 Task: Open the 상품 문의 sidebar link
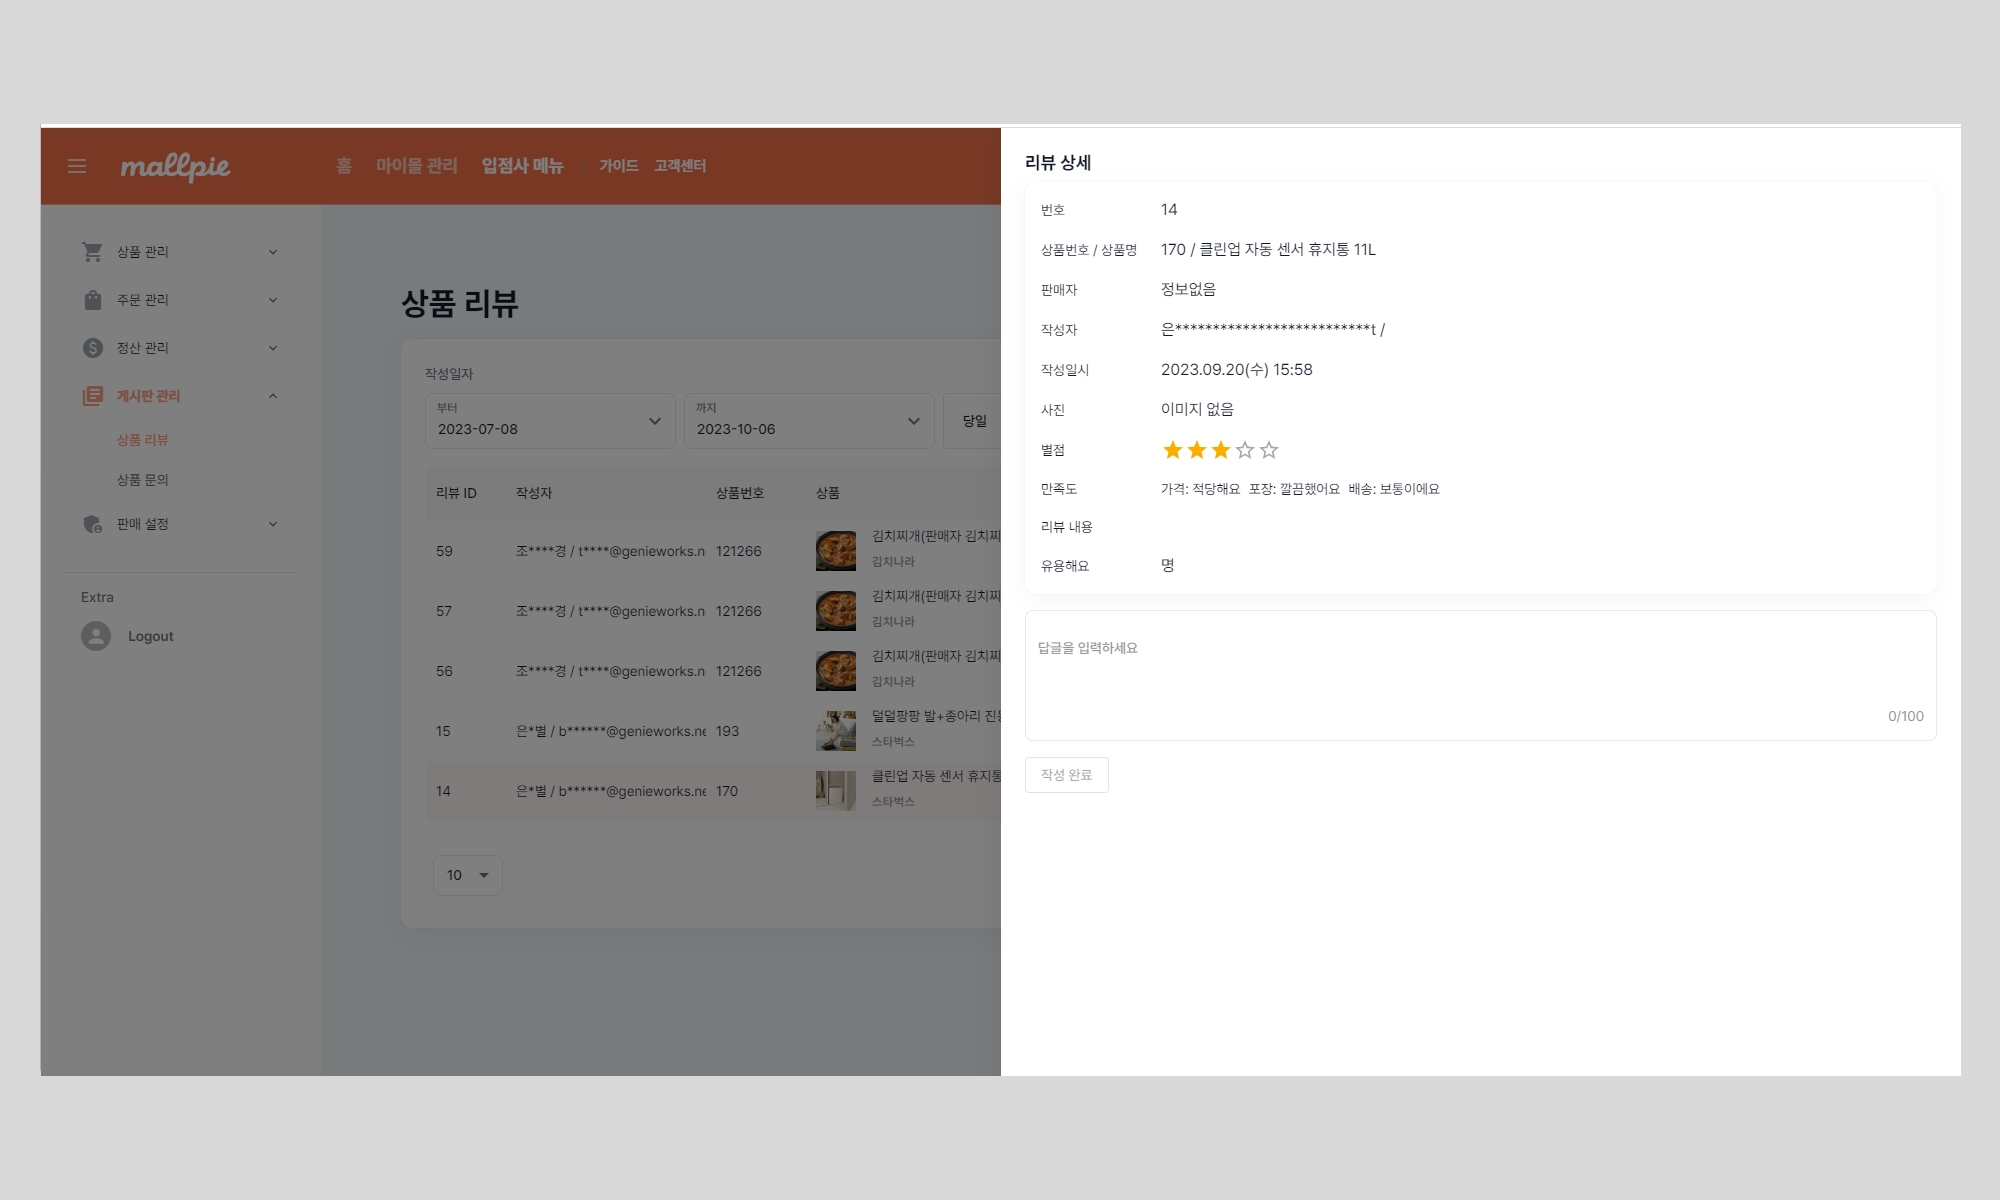tap(143, 480)
